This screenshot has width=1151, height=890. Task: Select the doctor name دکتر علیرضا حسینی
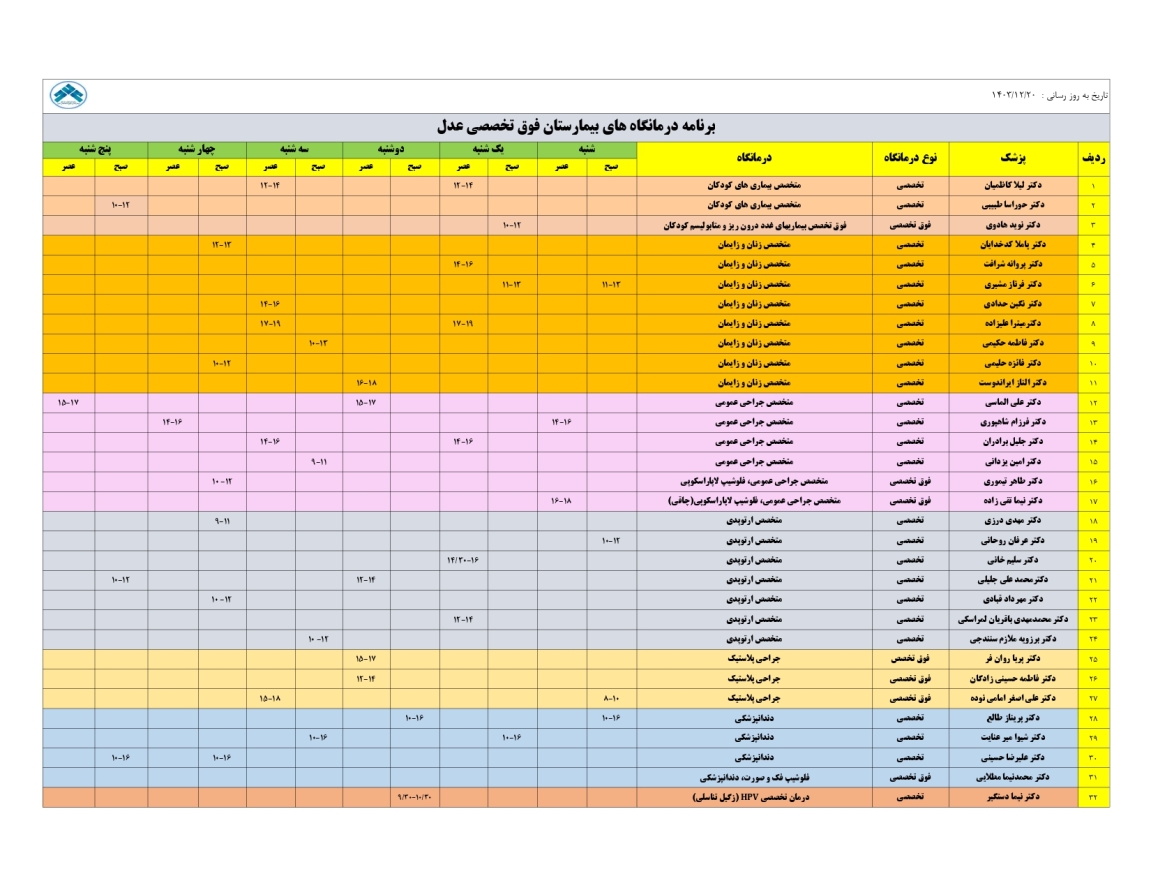click(1013, 757)
